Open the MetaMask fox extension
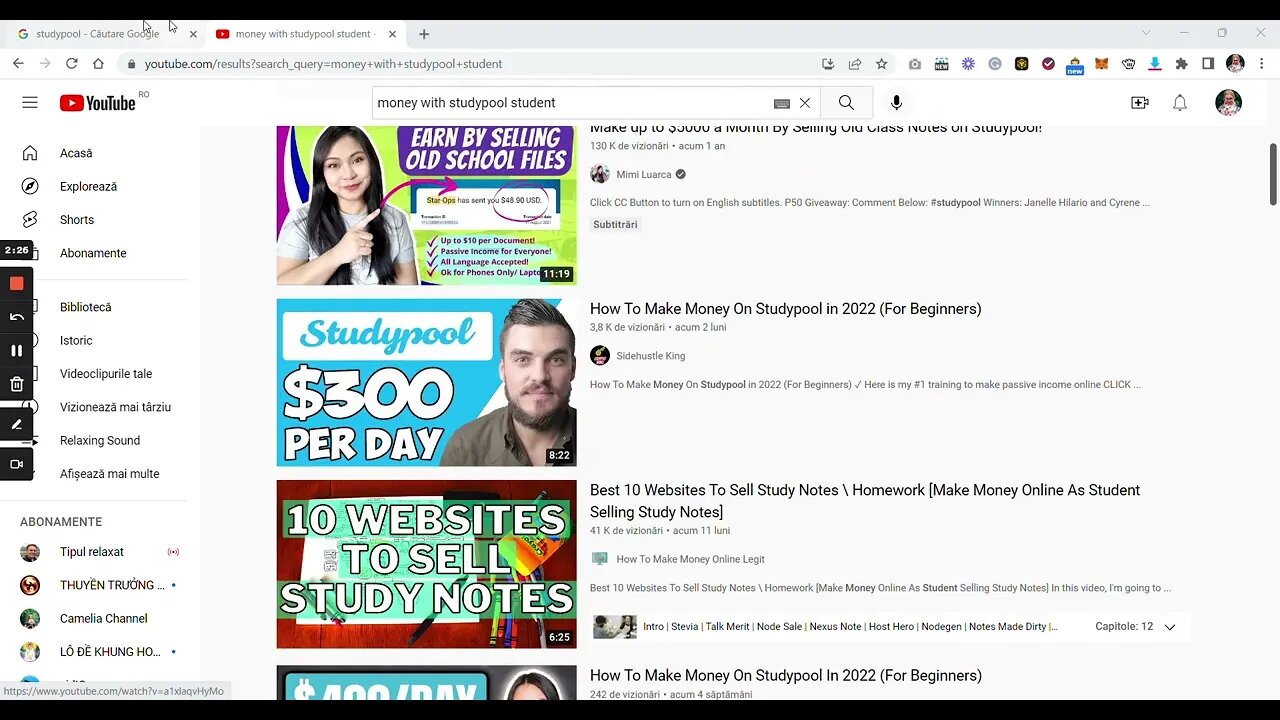This screenshot has width=1280, height=720. pyautogui.click(x=1102, y=63)
